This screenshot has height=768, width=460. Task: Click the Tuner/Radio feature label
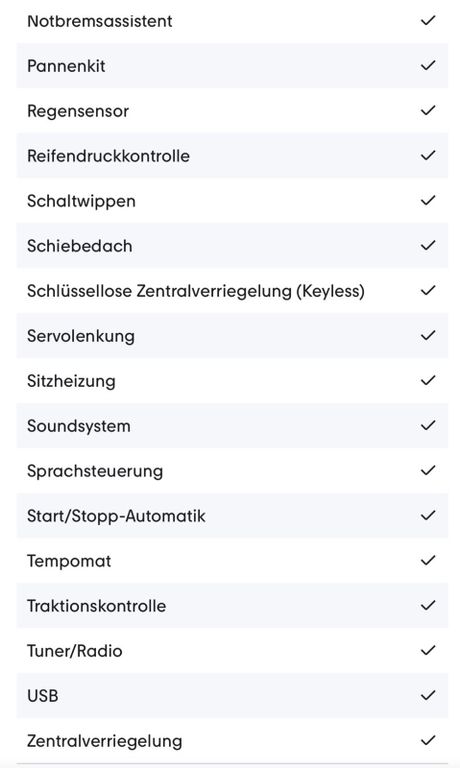pyautogui.click(x=74, y=651)
